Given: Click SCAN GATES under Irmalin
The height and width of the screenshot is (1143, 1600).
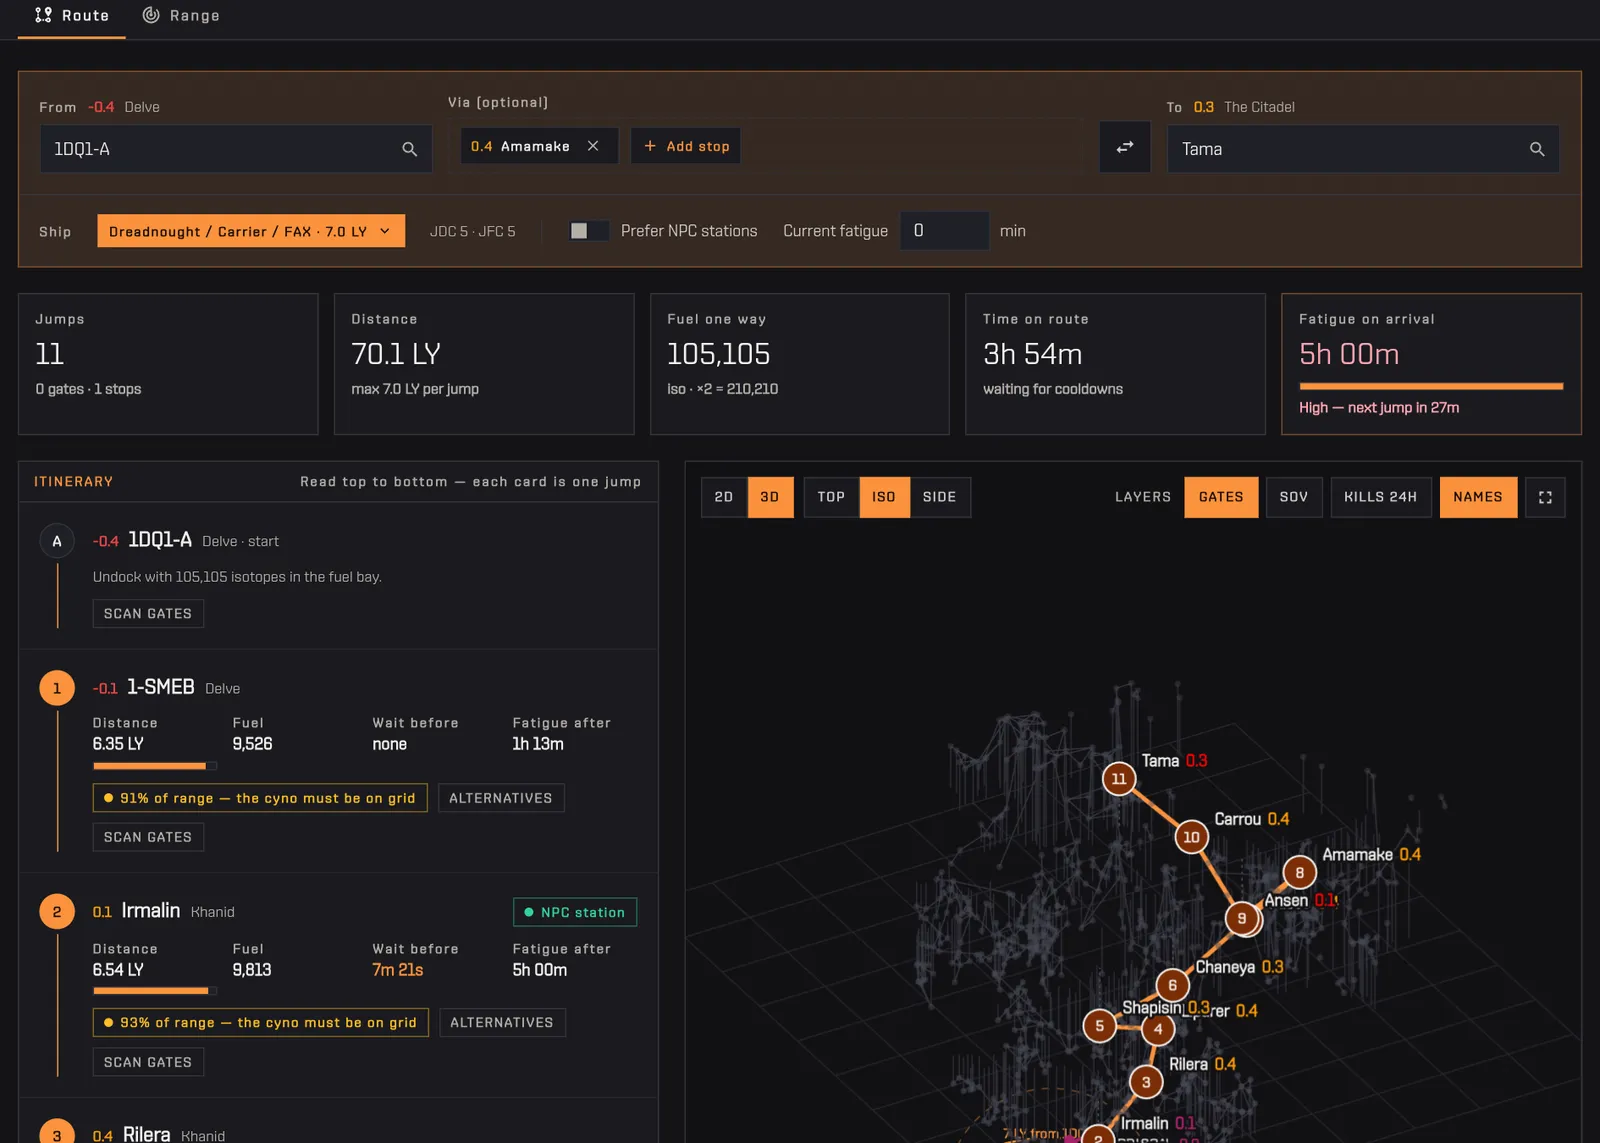Looking at the screenshot, I should 148,1062.
